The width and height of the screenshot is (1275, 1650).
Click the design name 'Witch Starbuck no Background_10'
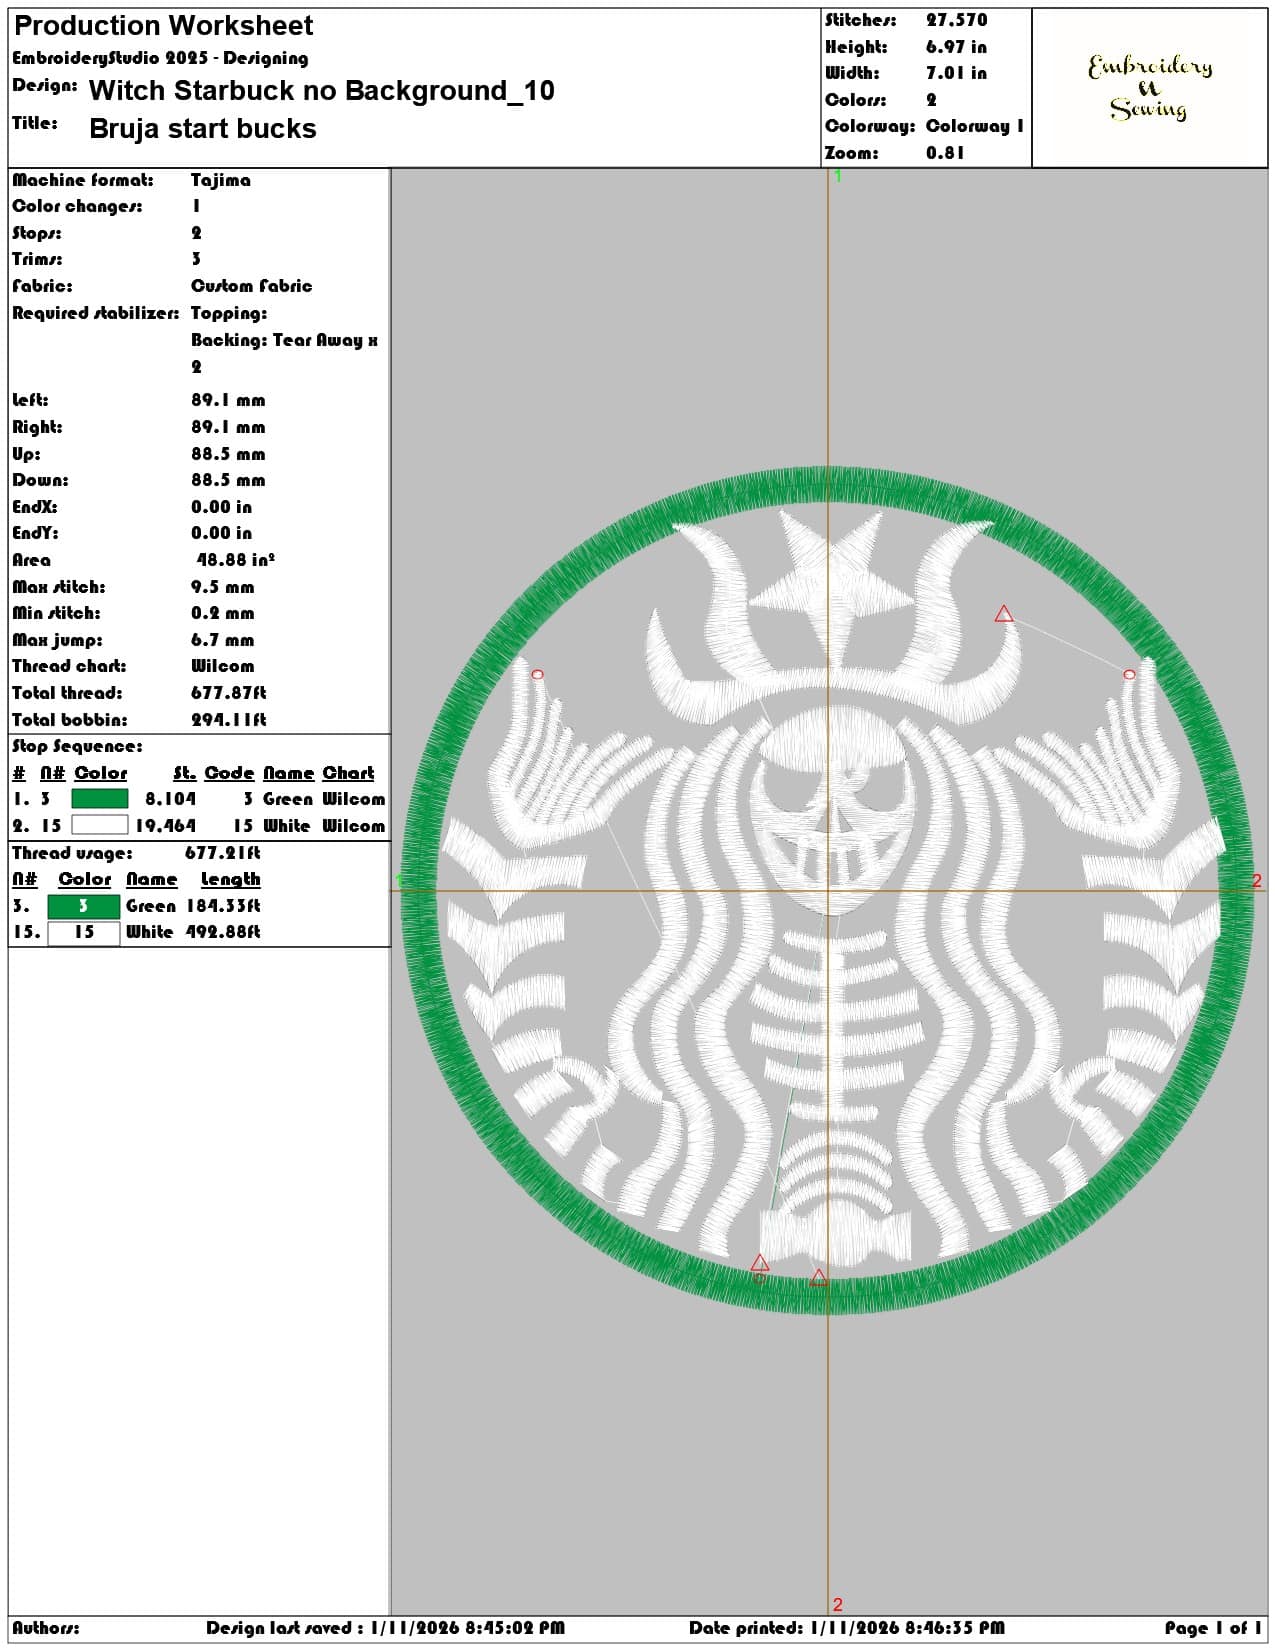(321, 91)
